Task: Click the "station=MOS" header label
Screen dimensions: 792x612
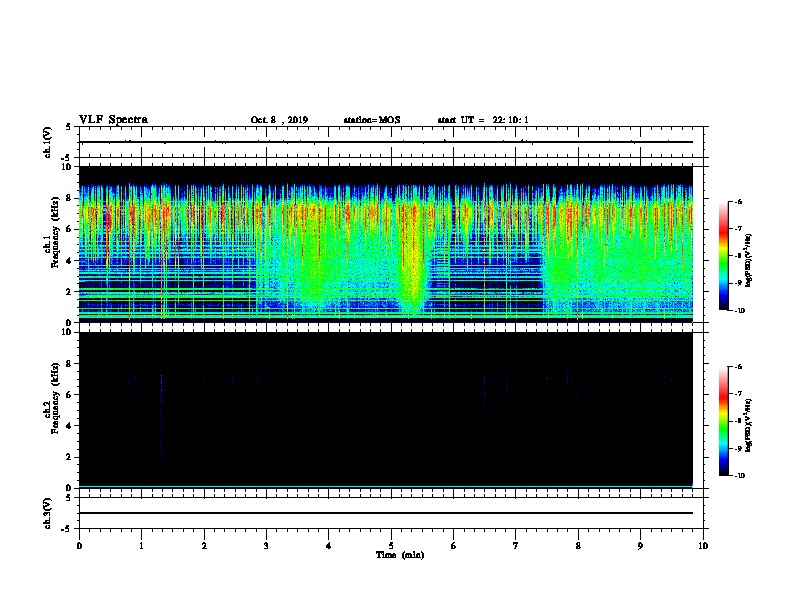Action: [372, 120]
